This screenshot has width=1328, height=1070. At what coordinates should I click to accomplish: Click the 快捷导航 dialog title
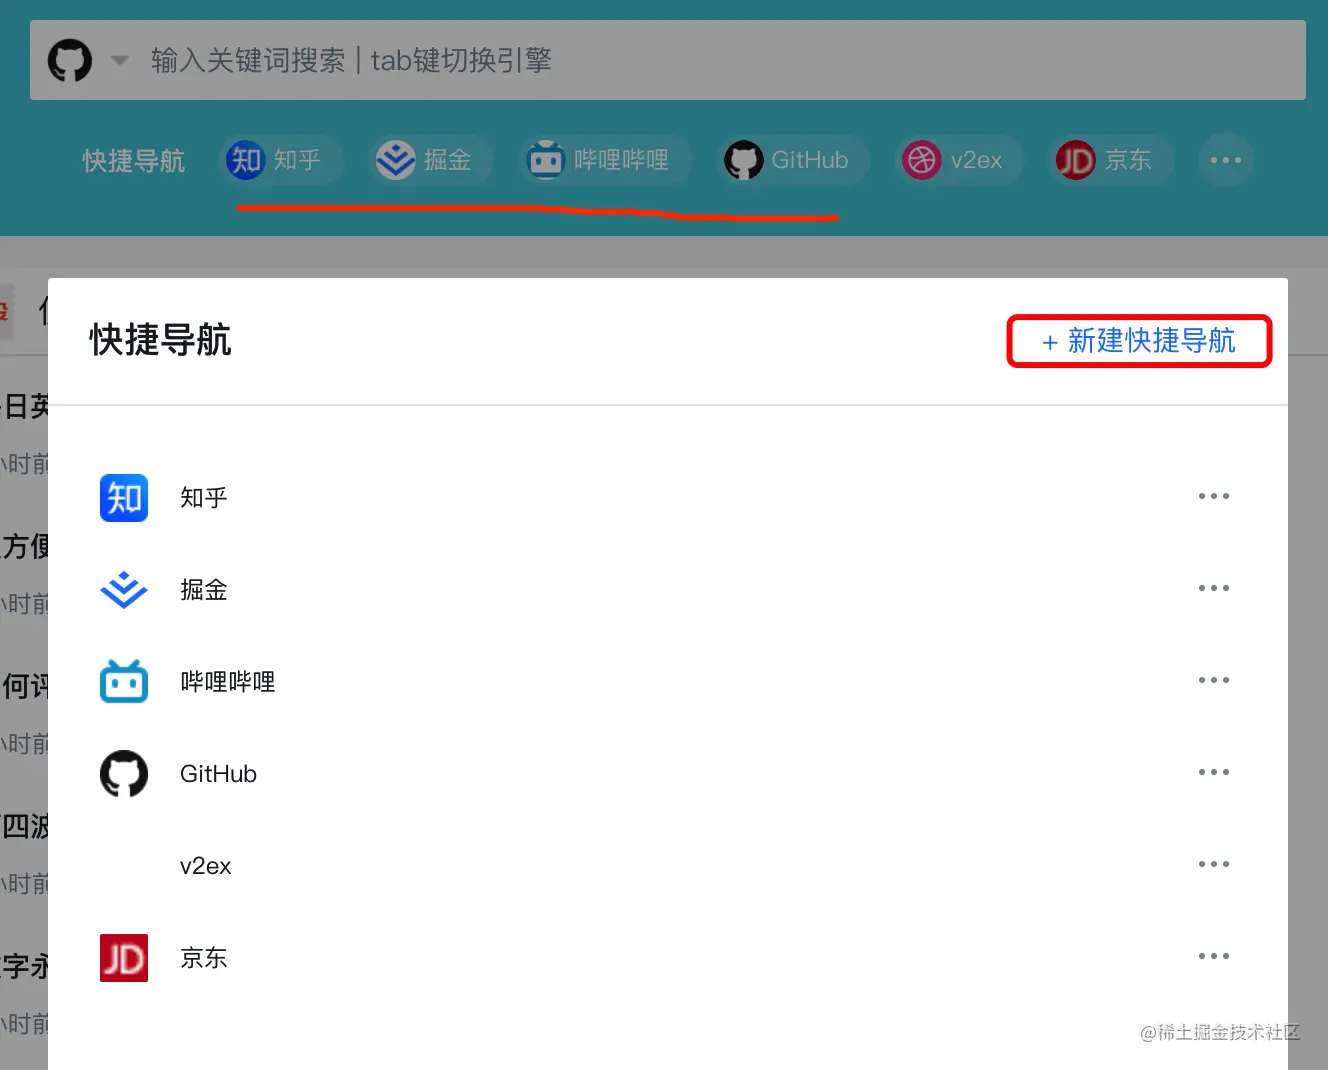161,340
